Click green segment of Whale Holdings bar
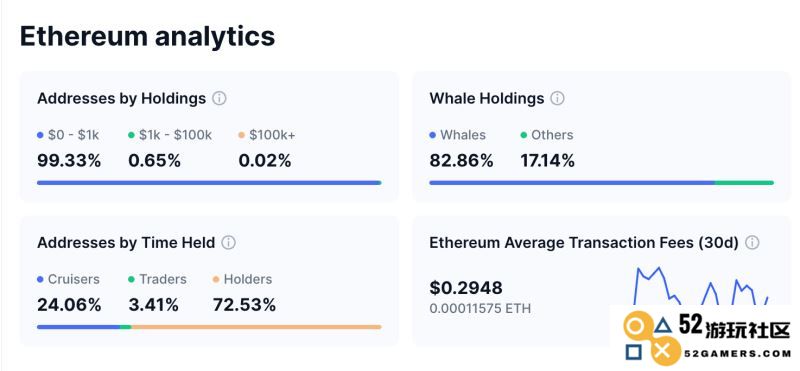 click(x=744, y=183)
